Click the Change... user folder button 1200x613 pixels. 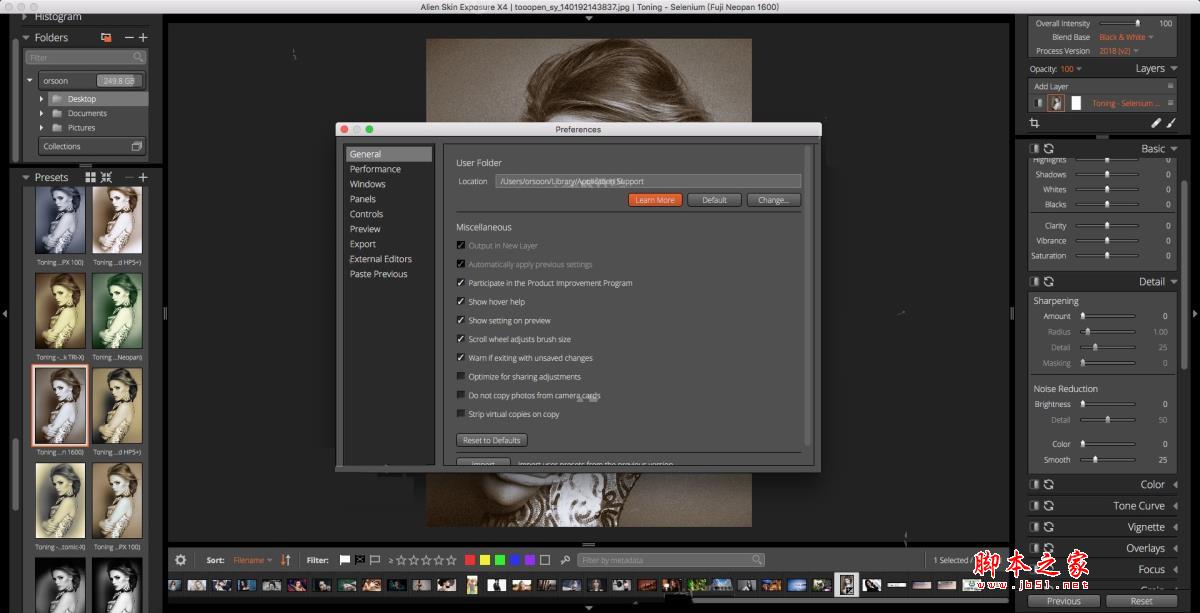tap(774, 200)
